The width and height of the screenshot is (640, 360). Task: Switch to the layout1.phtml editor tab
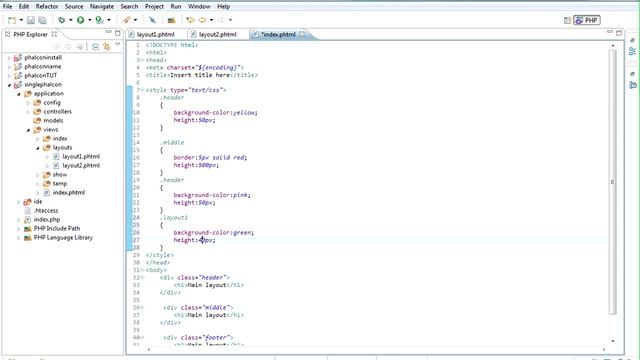(x=155, y=35)
